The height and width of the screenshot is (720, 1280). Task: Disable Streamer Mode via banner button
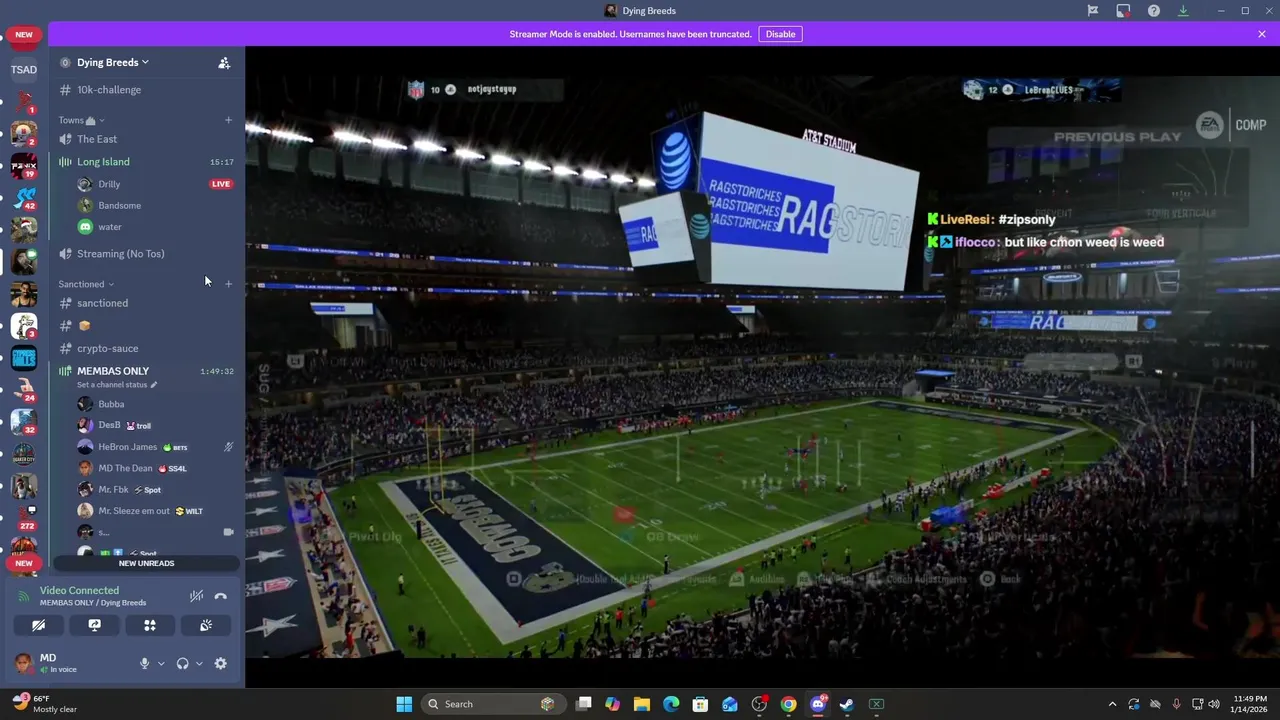(780, 34)
